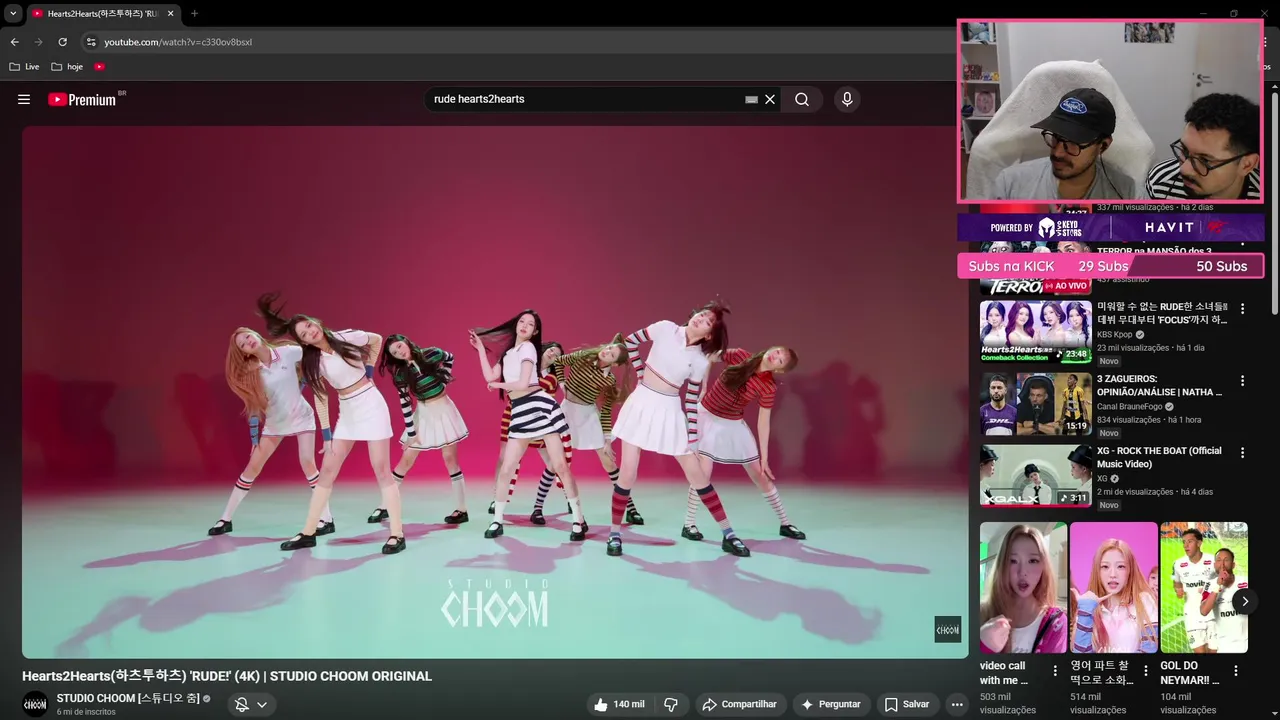The width and height of the screenshot is (1280, 720).
Task: Open options for video call short
Action: click(1055, 671)
